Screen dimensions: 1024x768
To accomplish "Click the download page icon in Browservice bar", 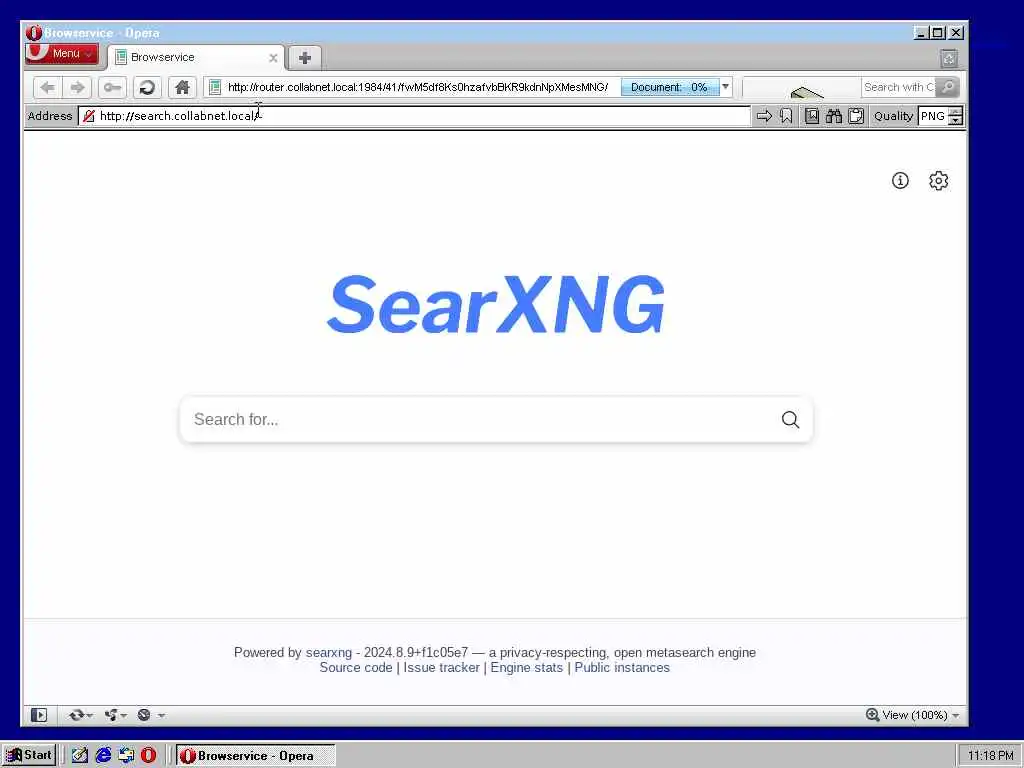I will pyautogui.click(x=812, y=116).
